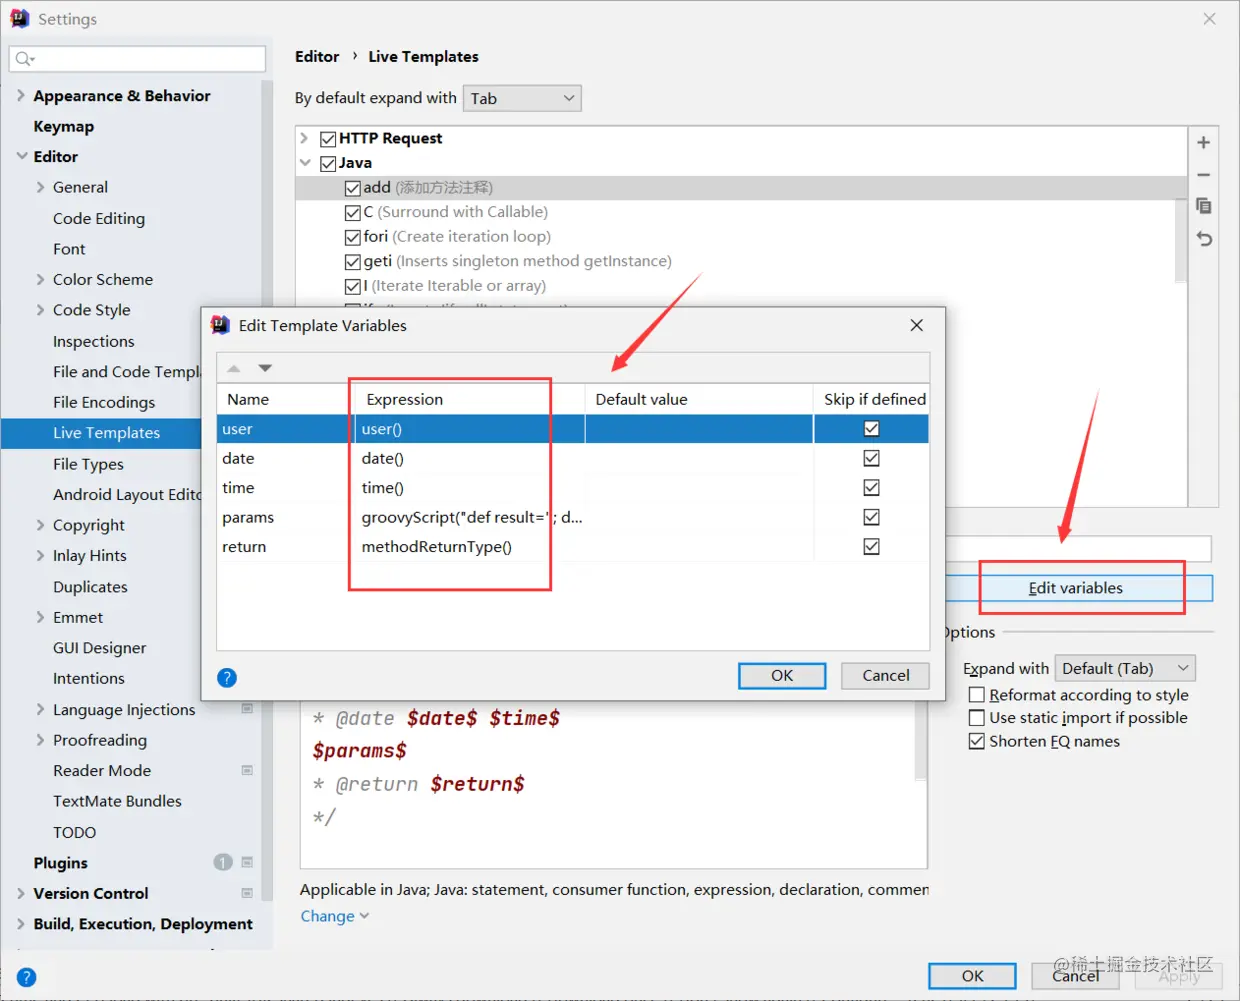Expand the Copyright node
Viewport: 1240px width, 1001px height.
tap(40, 525)
